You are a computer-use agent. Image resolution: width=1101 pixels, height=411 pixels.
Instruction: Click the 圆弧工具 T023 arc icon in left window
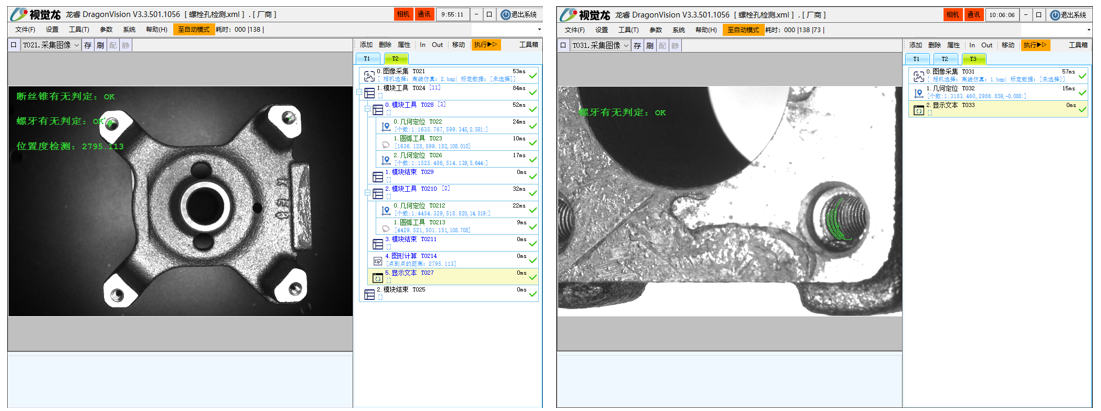[385, 143]
